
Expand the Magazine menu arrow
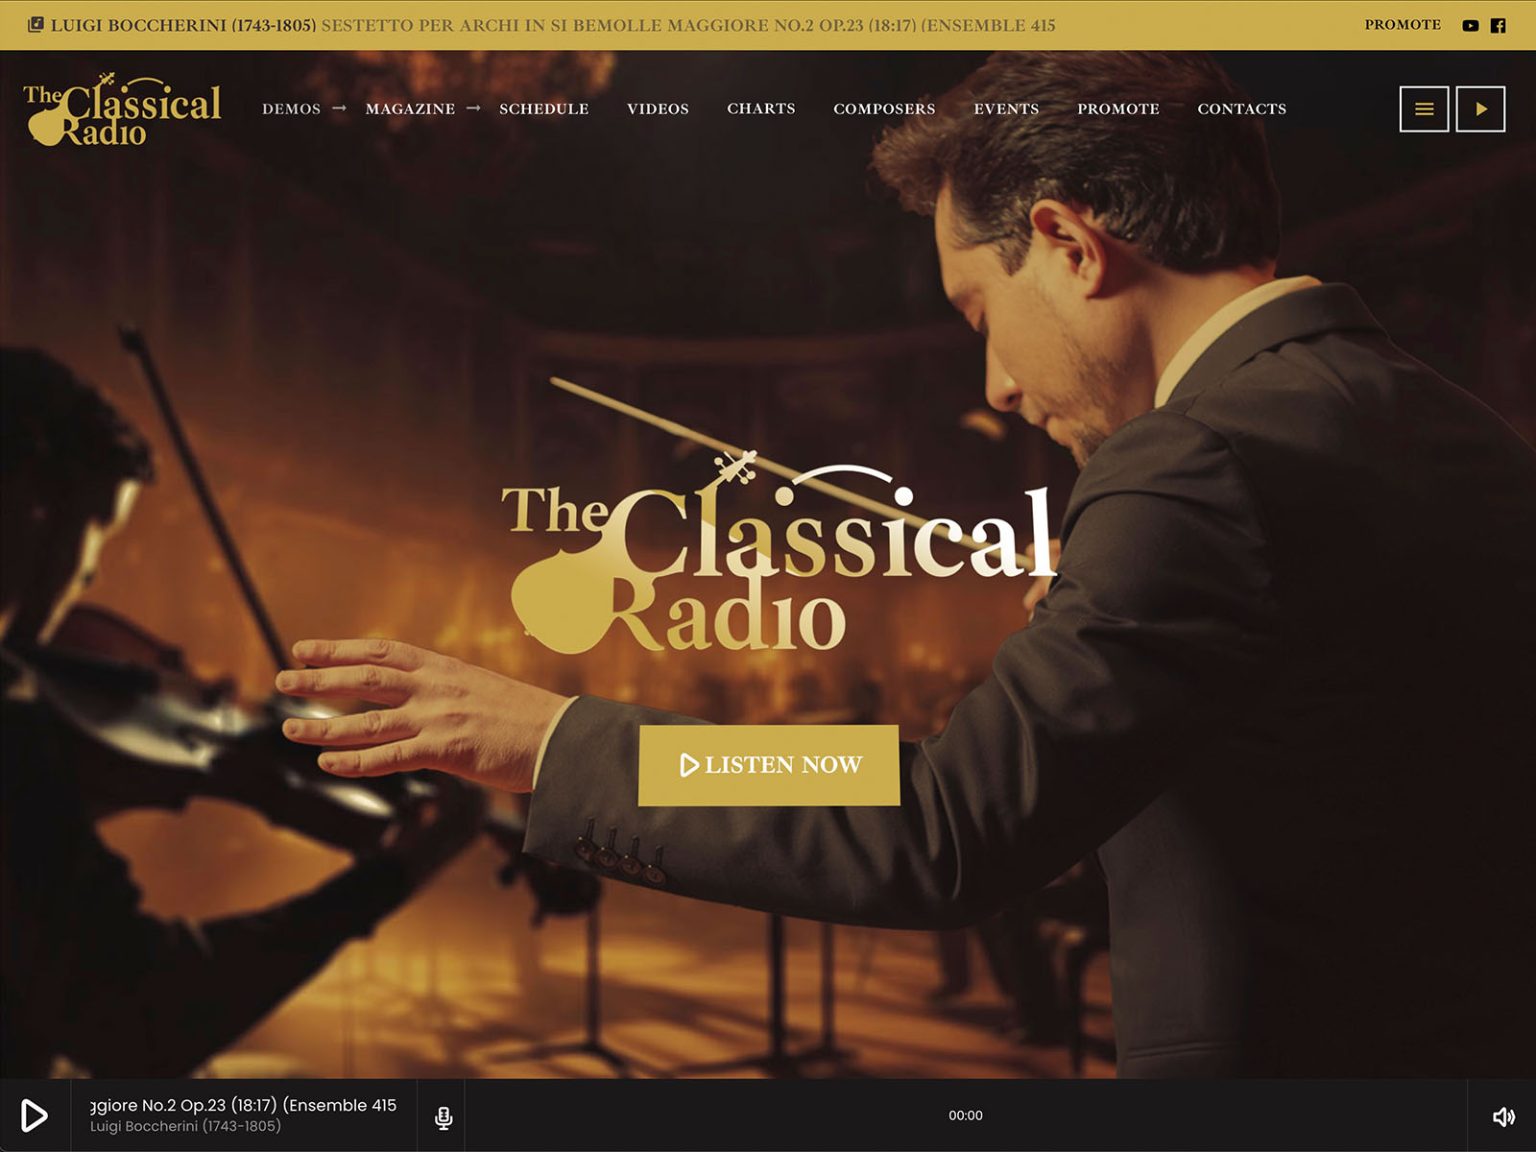click(473, 108)
